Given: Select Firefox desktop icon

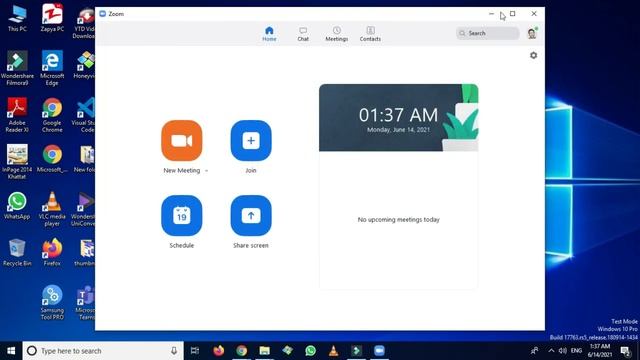Looking at the screenshot, I should (52, 253).
